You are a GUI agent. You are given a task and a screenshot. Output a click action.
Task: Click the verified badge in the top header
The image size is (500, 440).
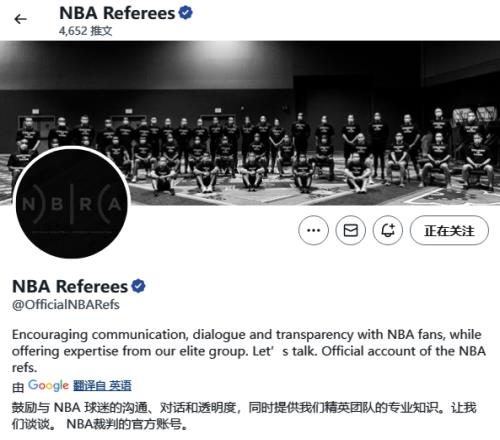(x=185, y=13)
